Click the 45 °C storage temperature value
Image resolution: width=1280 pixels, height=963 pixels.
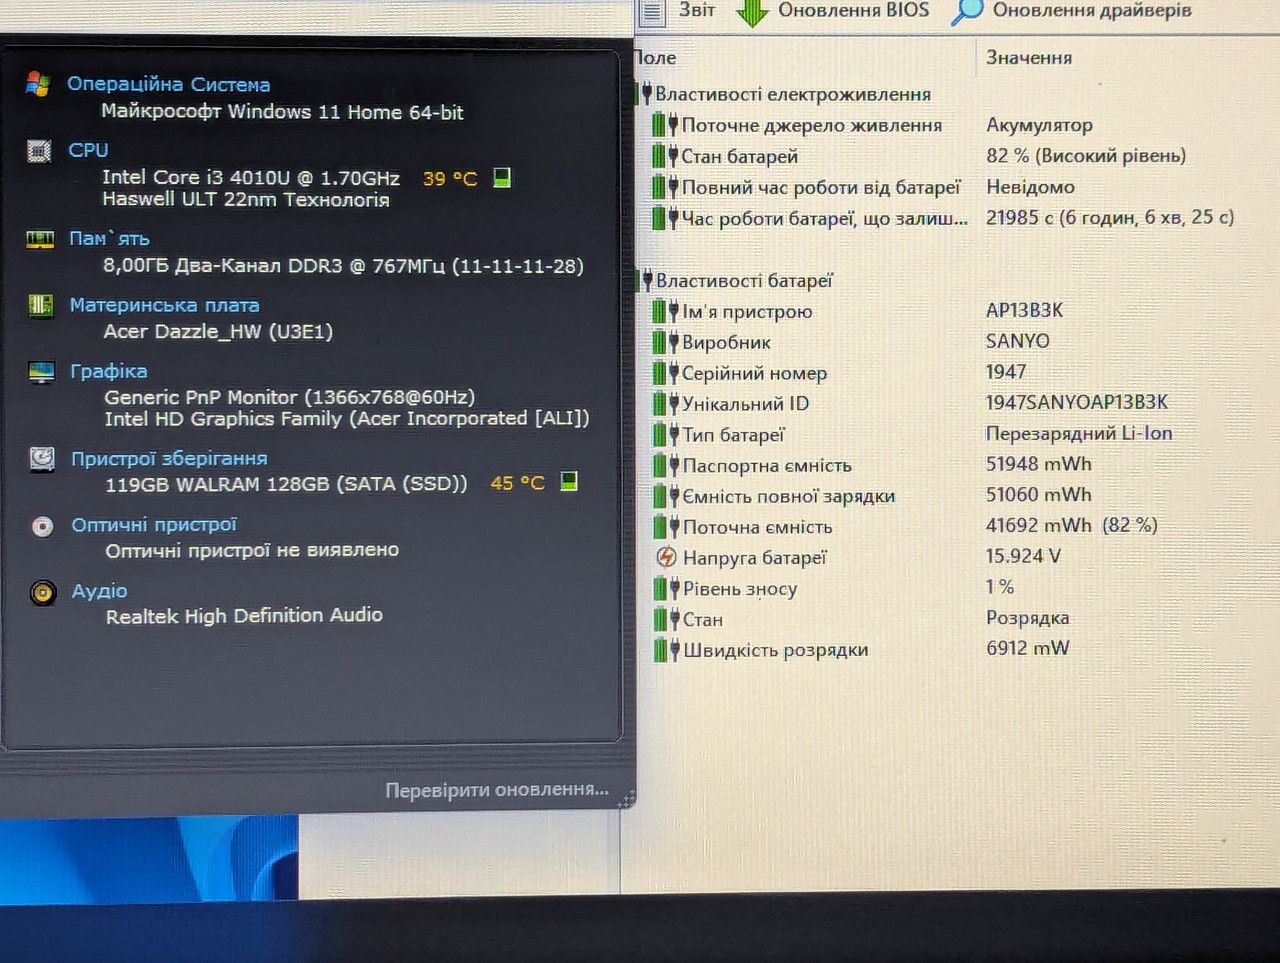click(x=517, y=483)
